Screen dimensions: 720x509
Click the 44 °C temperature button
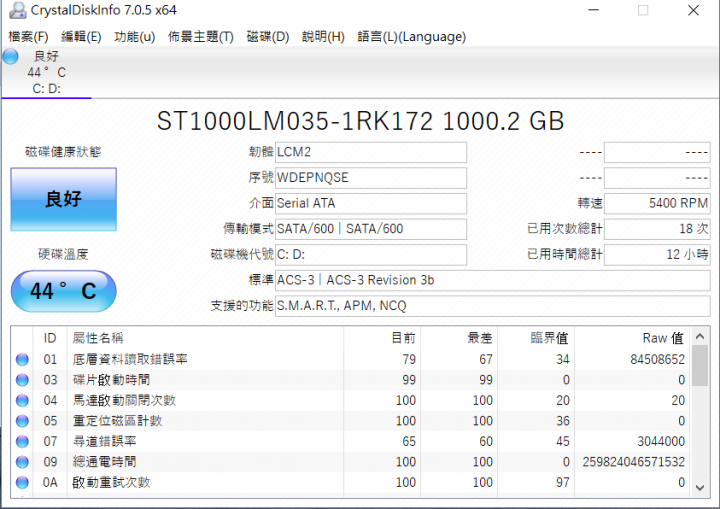click(x=63, y=291)
